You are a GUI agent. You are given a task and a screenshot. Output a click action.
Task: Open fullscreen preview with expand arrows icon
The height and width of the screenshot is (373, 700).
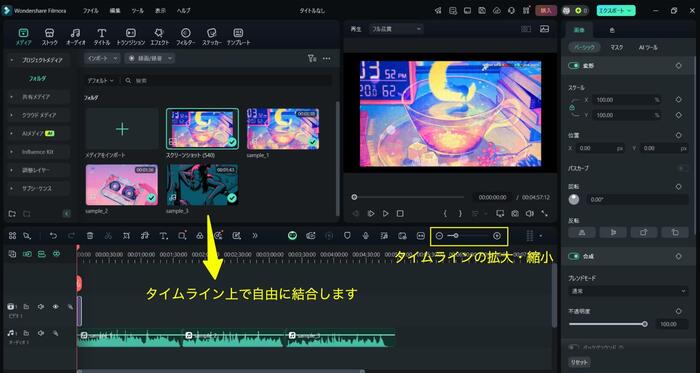point(544,214)
